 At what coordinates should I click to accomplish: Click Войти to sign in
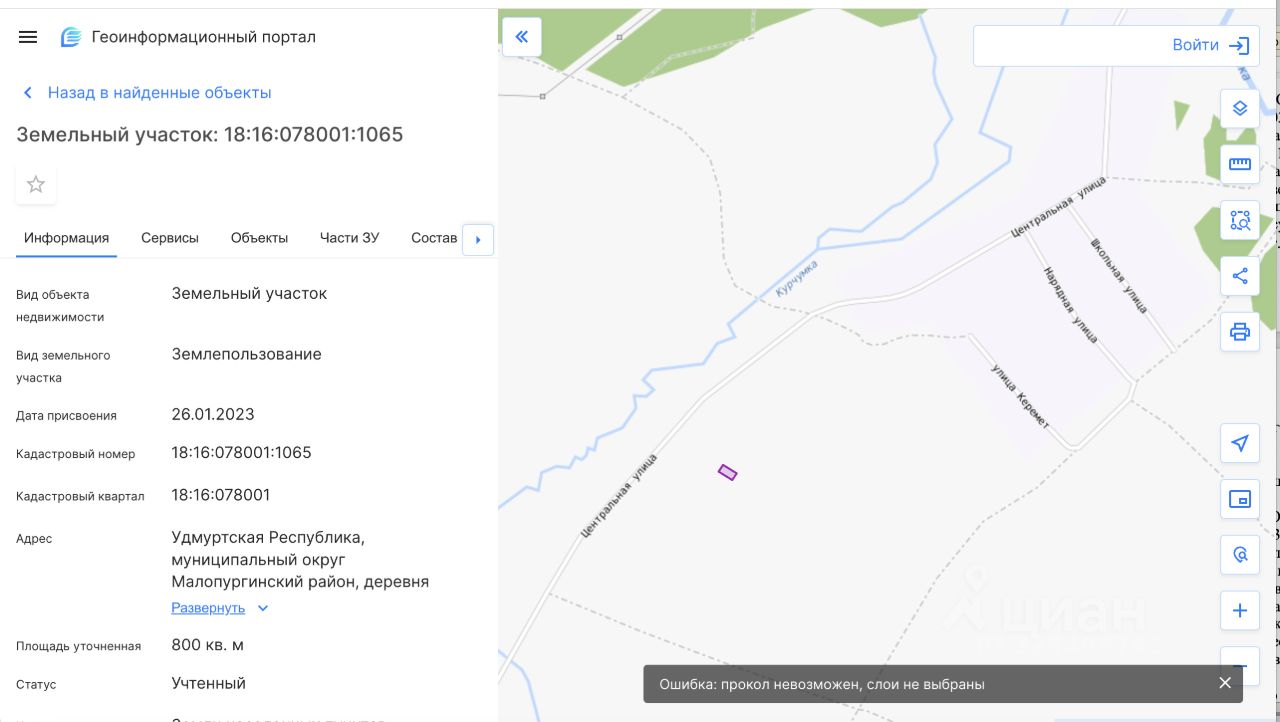pyautogui.click(x=1210, y=45)
